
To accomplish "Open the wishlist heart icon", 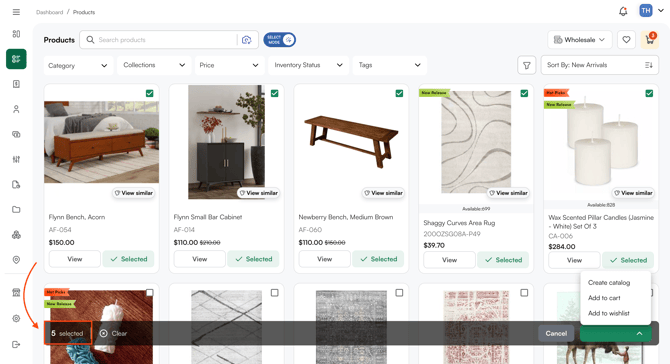I will click(626, 40).
